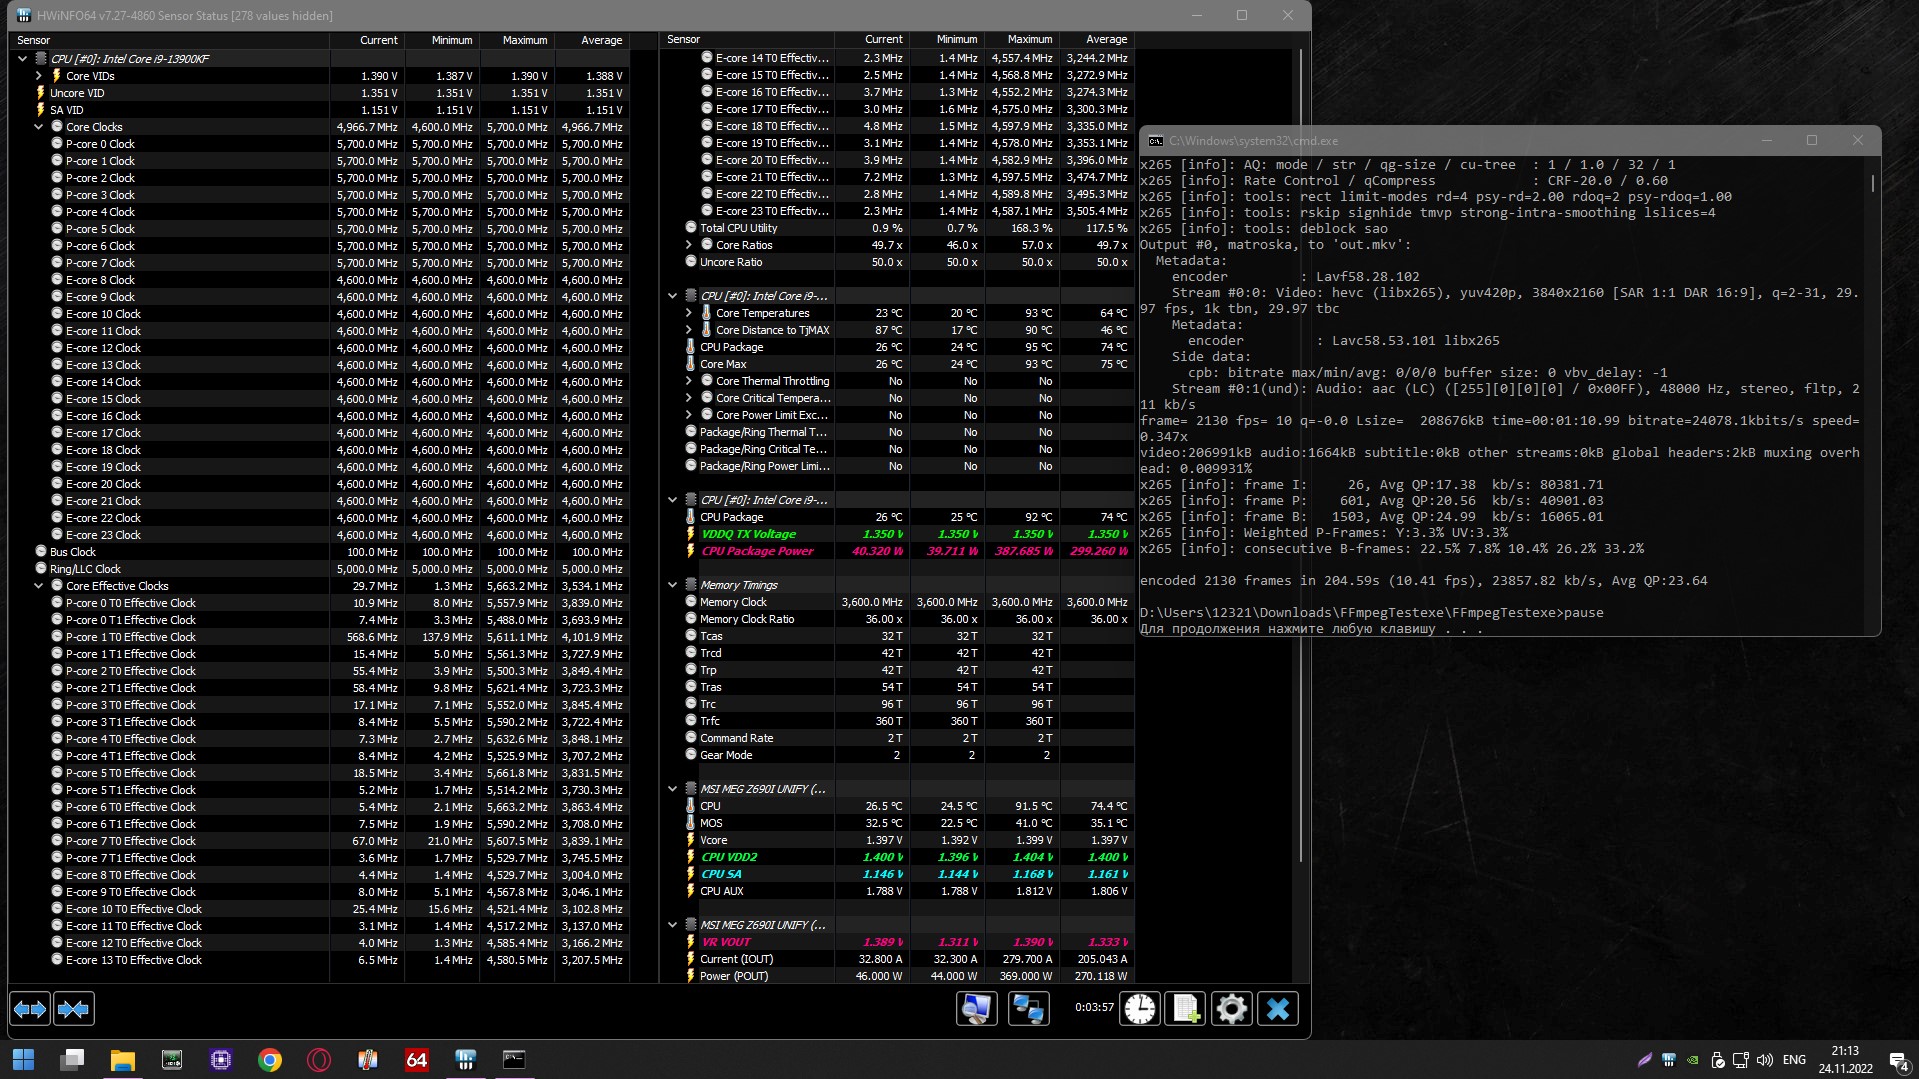Collapse the Core Clocks tree node
Screen dimensions: 1919x1079
(x=39, y=127)
